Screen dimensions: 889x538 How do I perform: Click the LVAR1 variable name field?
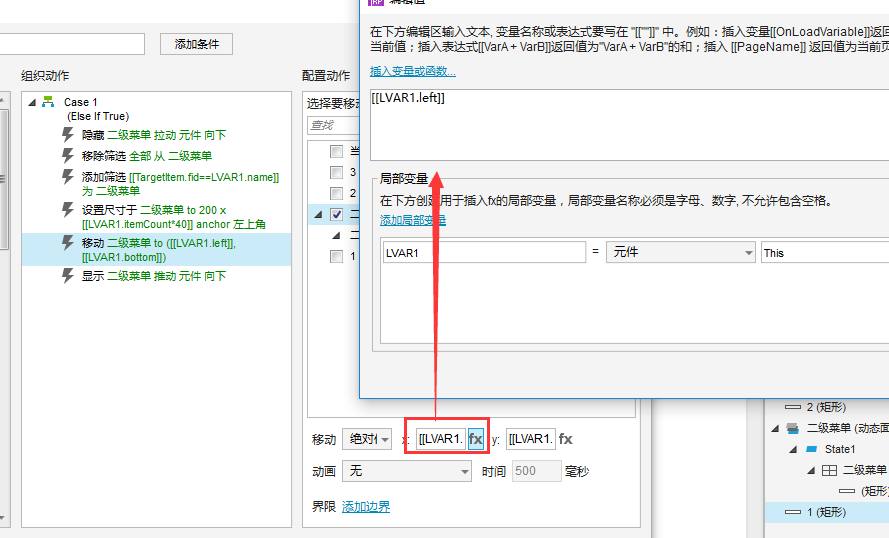tap(484, 252)
